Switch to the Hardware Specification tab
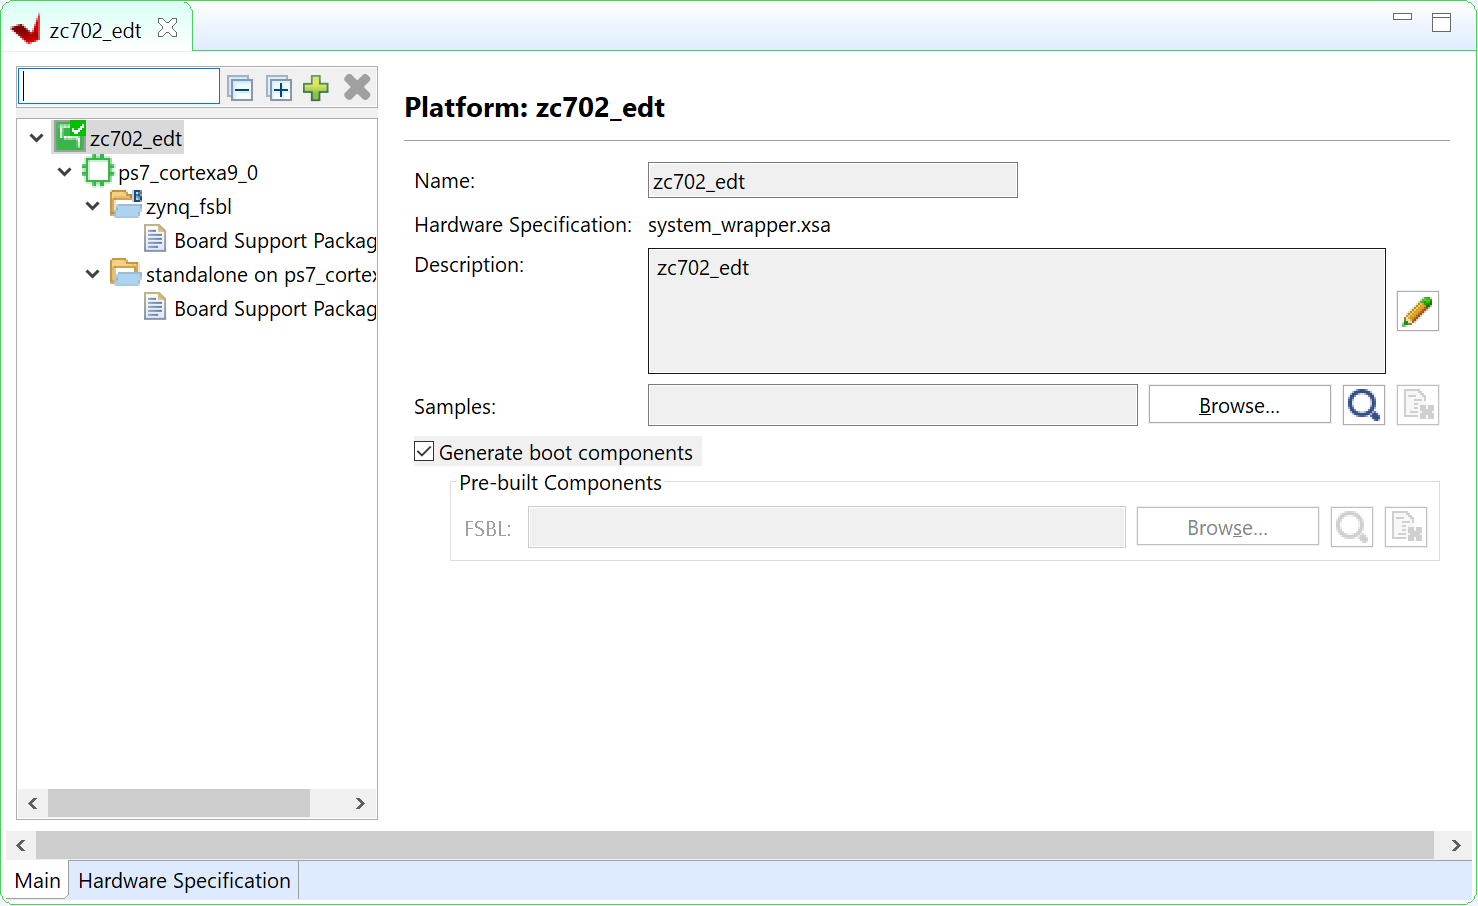This screenshot has width=1478, height=906. [x=184, y=881]
